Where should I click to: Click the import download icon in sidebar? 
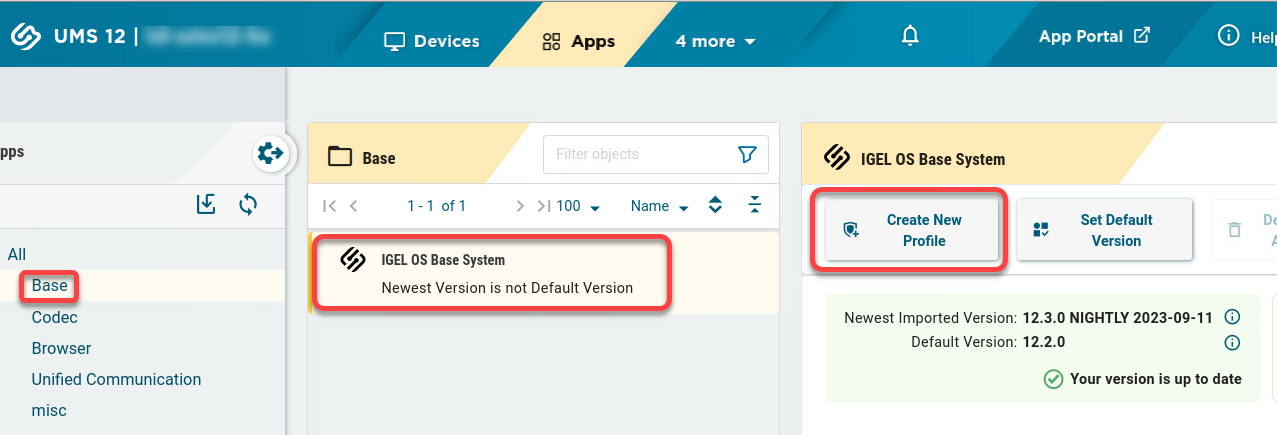pyautogui.click(x=206, y=204)
